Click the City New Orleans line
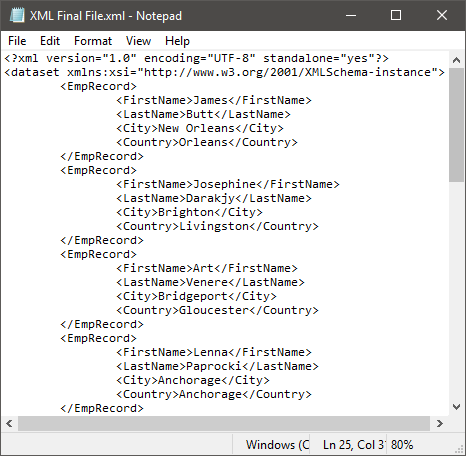Image resolution: width=466 pixels, height=456 pixels. click(x=200, y=128)
